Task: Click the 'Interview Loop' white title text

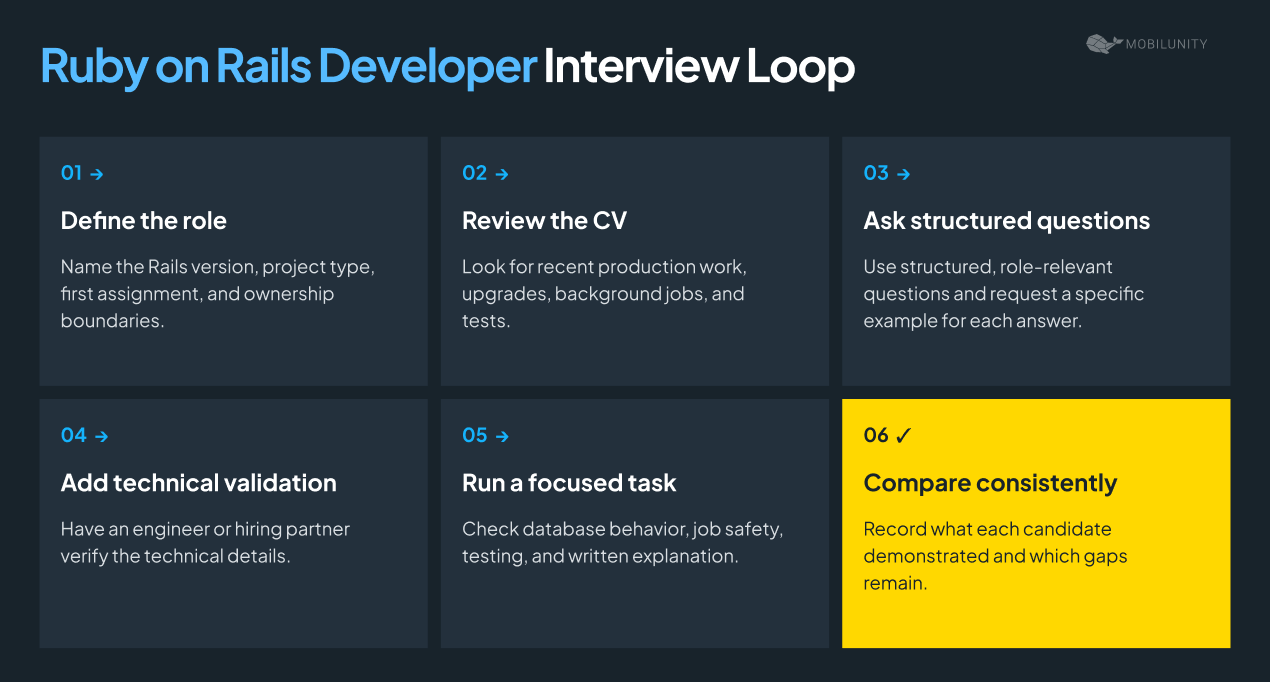Action: coord(699,67)
